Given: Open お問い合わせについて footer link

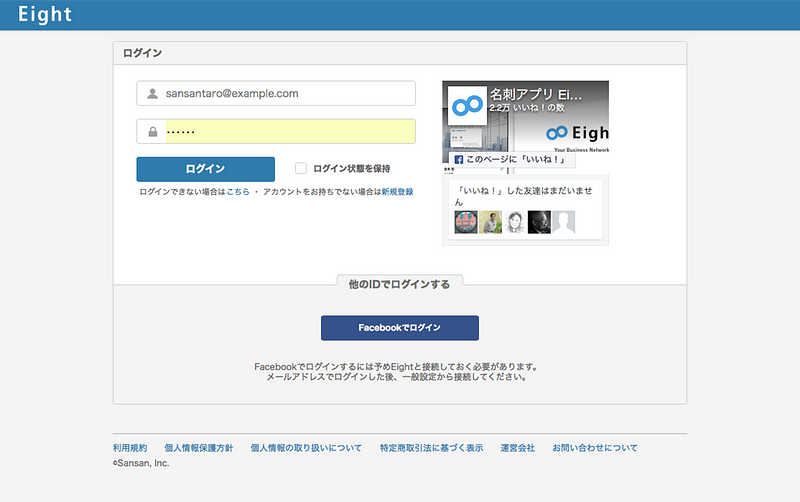Looking at the screenshot, I should click(595, 448).
